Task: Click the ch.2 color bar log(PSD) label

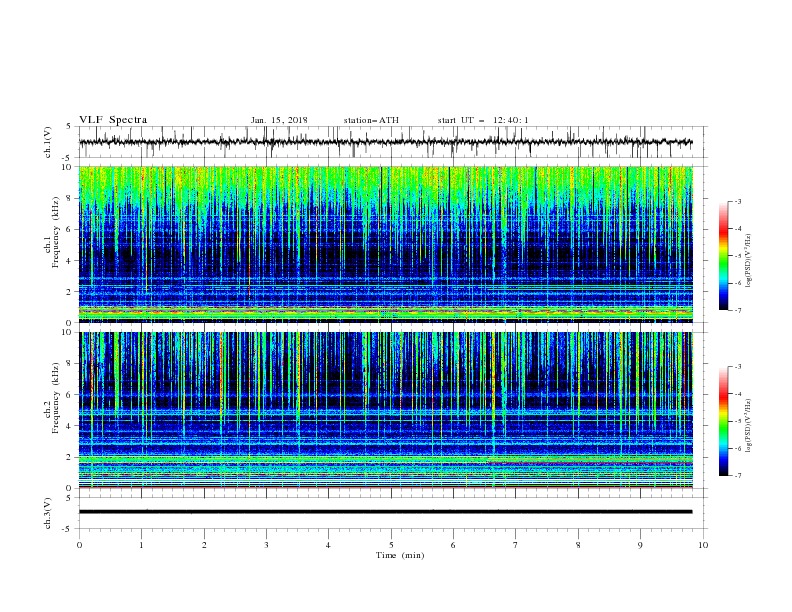Action: tap(749, 425)
